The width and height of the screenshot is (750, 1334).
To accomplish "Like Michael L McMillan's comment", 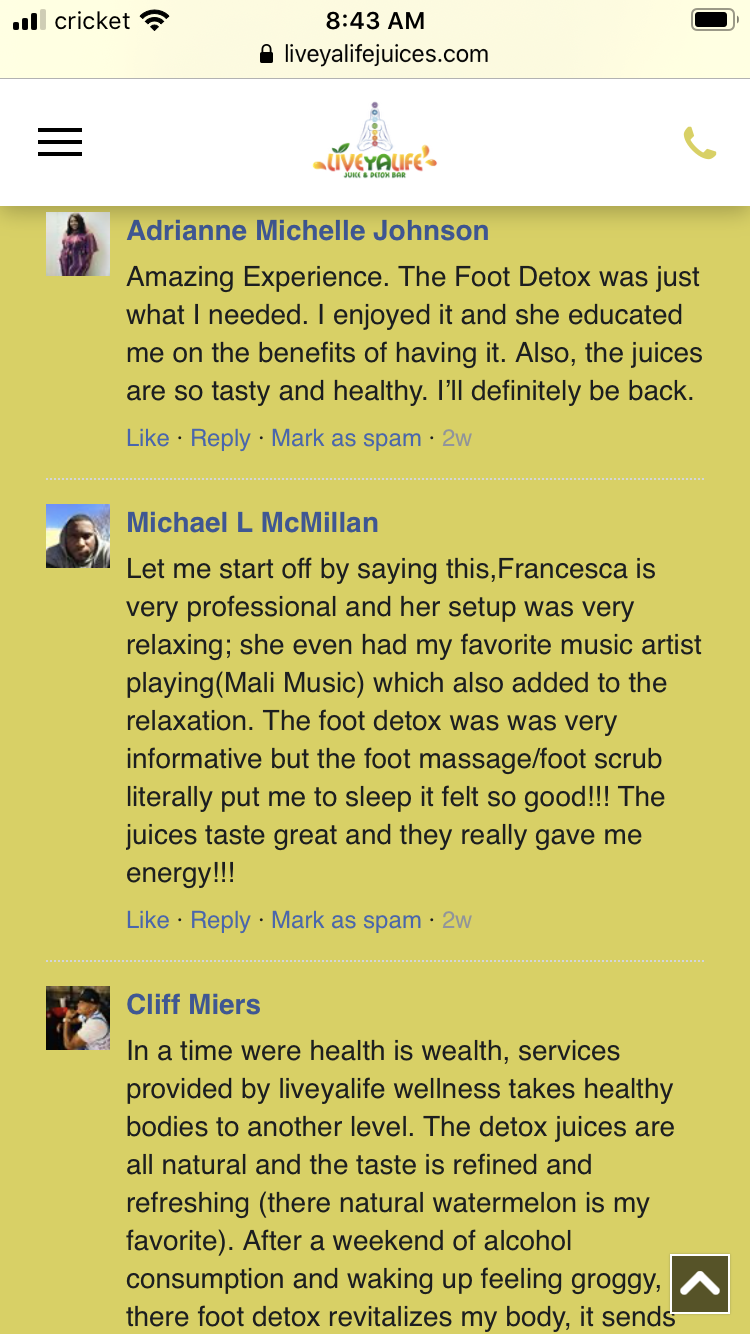I will [147, 920].
